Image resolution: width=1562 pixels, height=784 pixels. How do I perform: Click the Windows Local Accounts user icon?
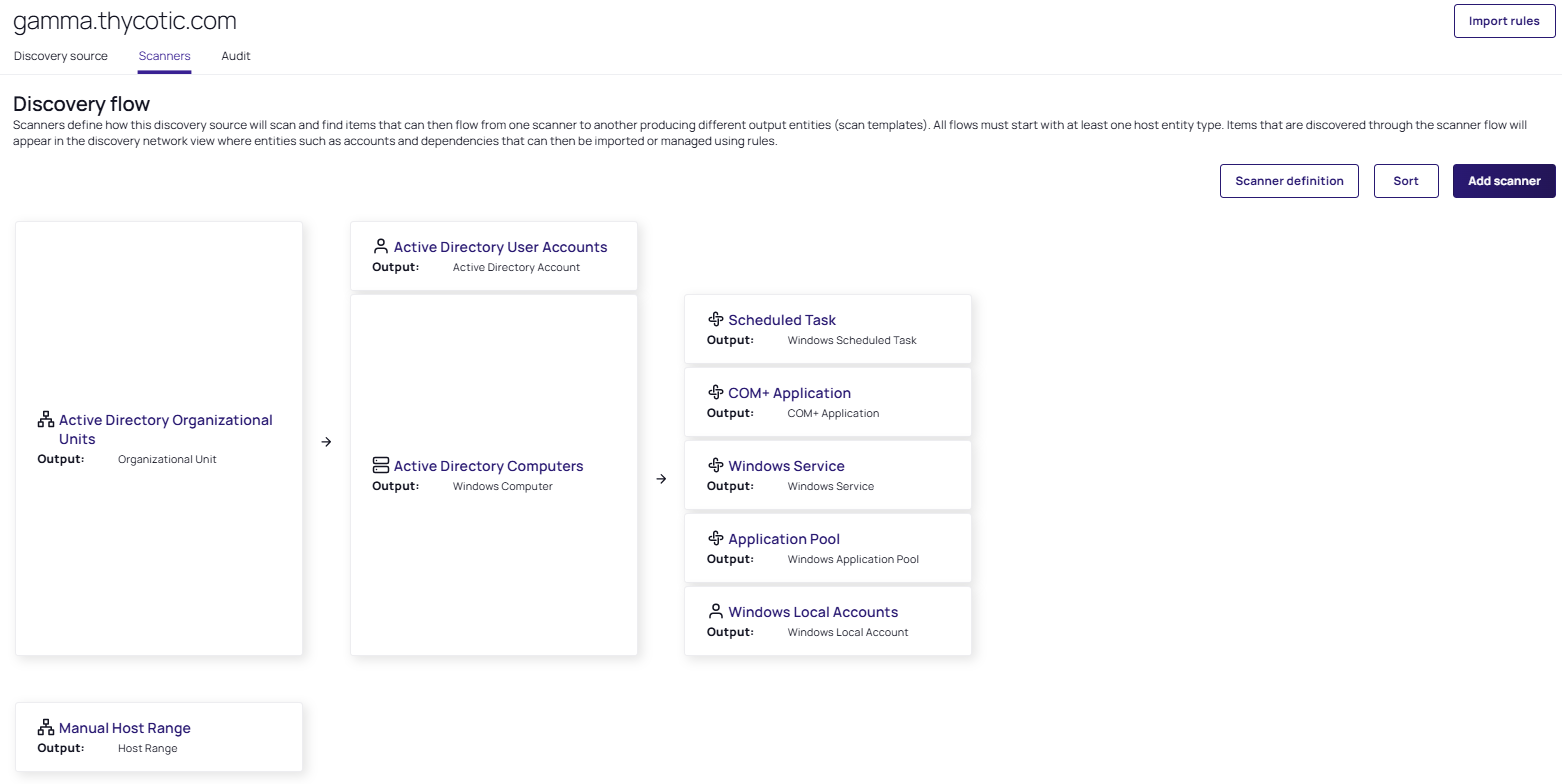[x=715, y=611]
